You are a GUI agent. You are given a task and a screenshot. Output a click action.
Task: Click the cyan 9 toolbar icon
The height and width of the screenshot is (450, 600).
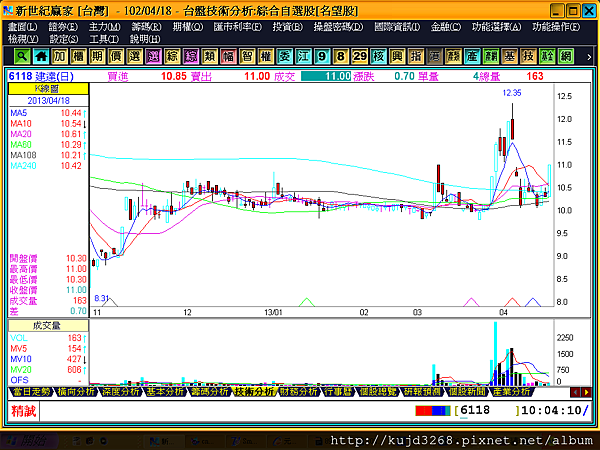322,57
